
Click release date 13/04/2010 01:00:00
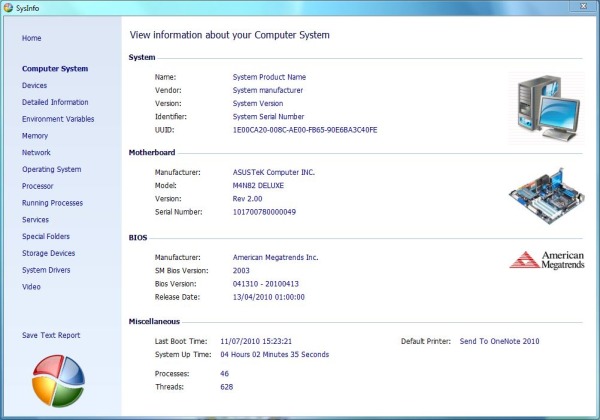coord(269,297)
